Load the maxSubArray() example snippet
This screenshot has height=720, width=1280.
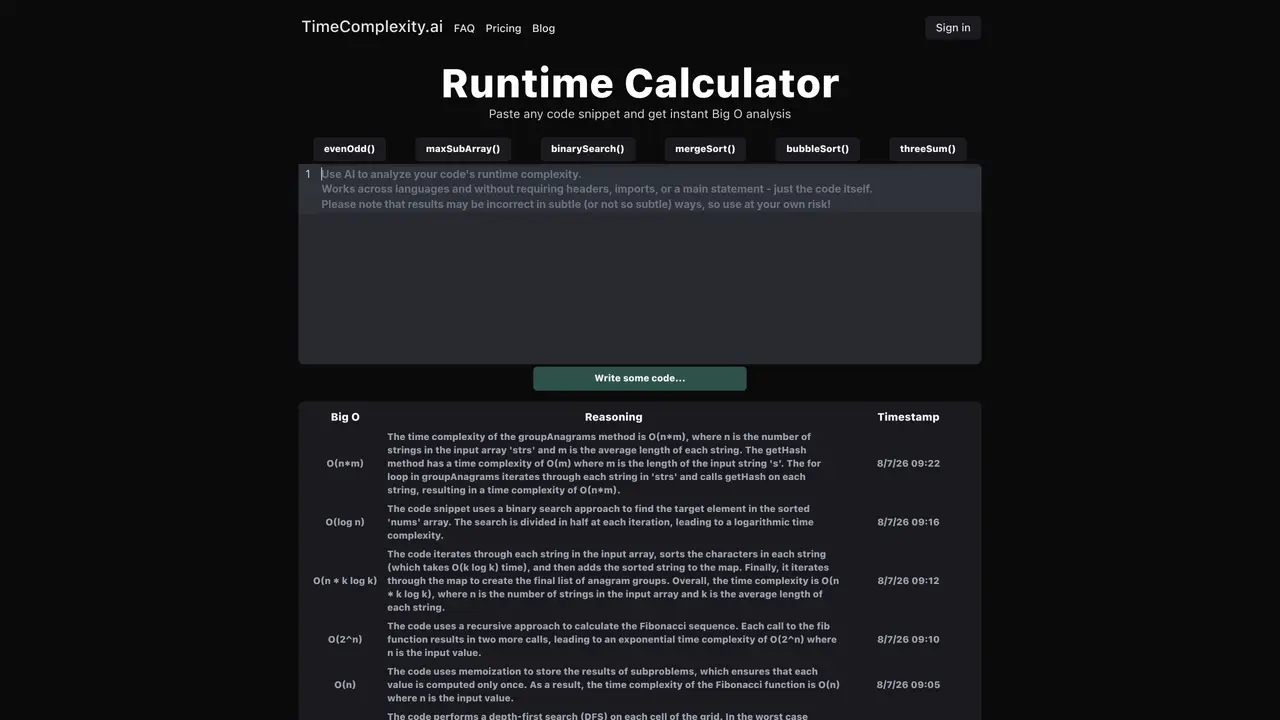[463, 149]
